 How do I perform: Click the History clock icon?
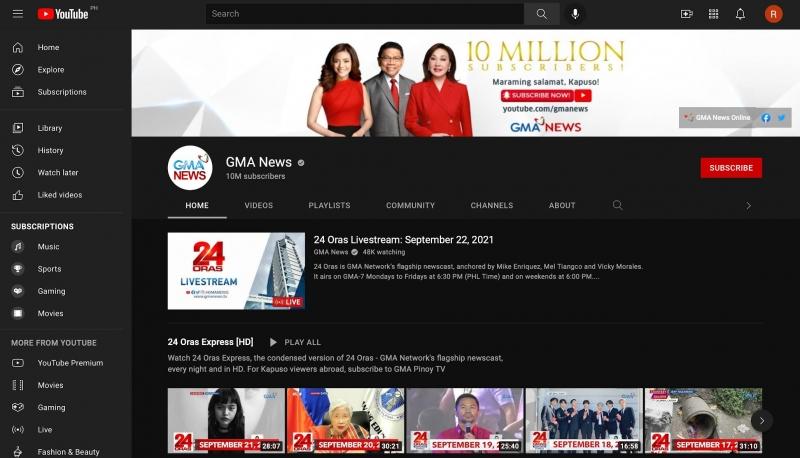(18, 150)
